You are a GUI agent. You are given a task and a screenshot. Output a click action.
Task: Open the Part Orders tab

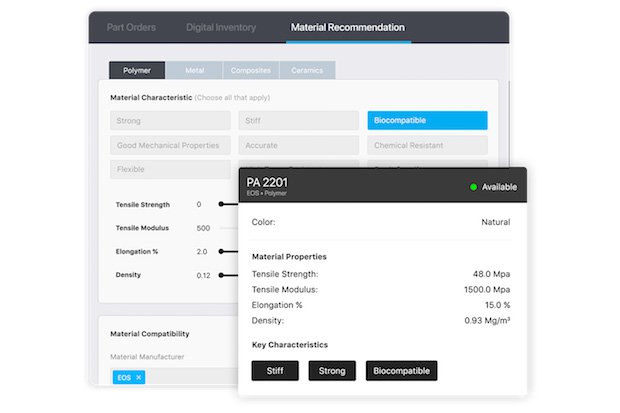[131, 27]
